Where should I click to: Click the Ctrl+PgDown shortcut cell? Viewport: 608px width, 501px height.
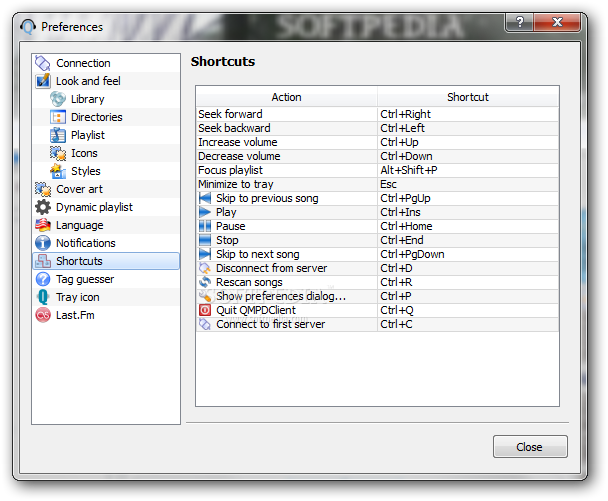(468, 254)
